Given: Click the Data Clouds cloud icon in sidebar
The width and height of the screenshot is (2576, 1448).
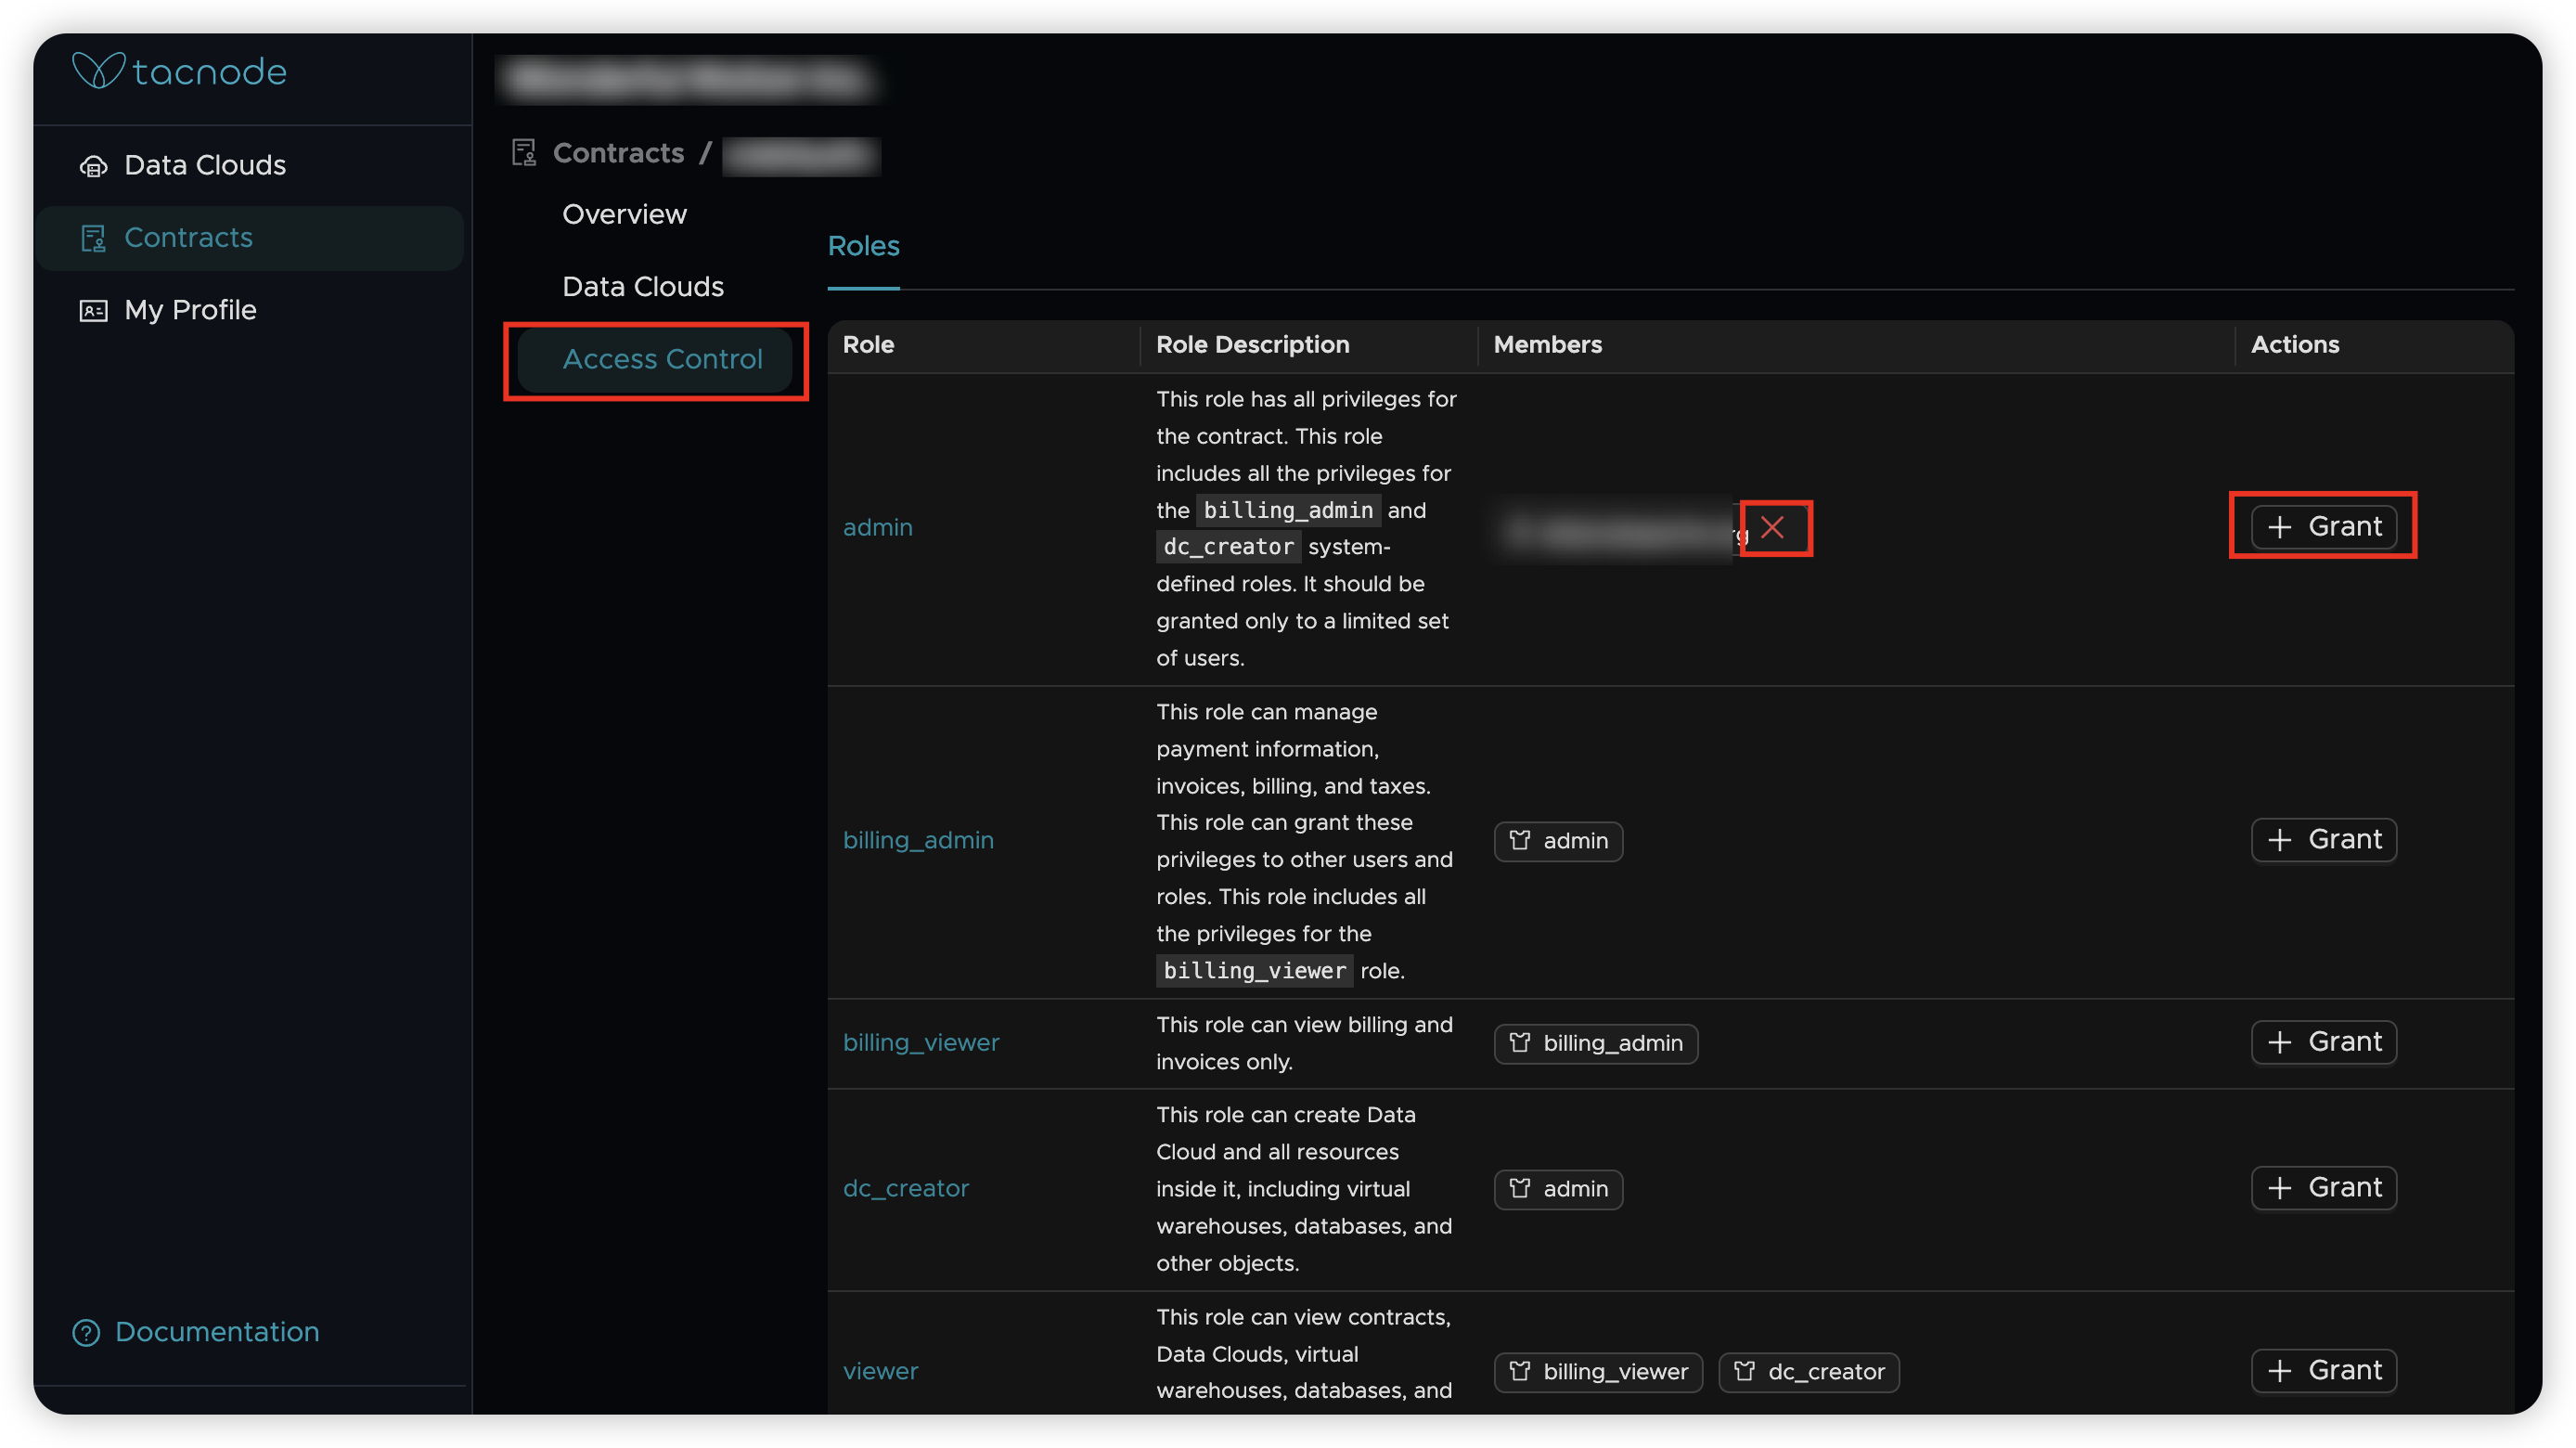Looking at the screenshot, I should [93, 166].
